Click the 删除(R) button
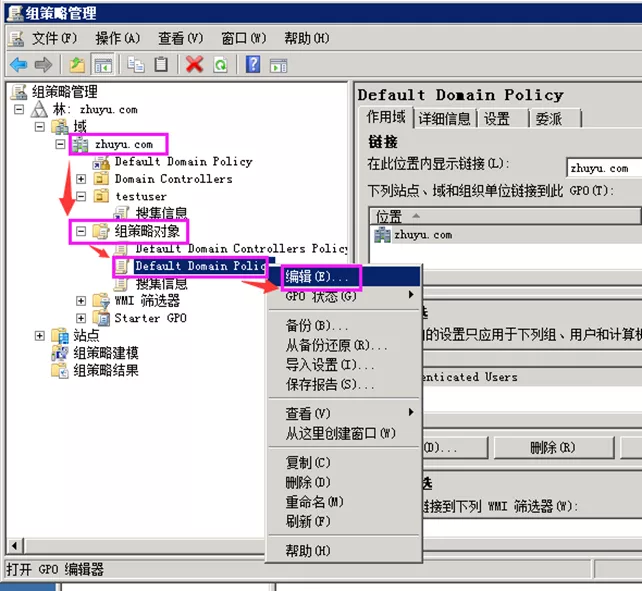Image resolution: width=642 pixels, height=591 pixels. pyautogui.click(x=552, y=448)
